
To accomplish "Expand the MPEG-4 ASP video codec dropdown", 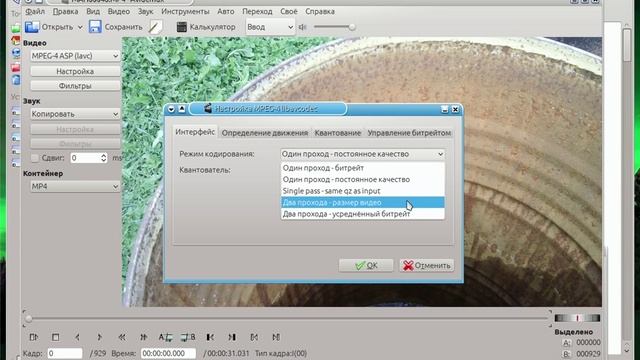I will [x=75, y=56].
